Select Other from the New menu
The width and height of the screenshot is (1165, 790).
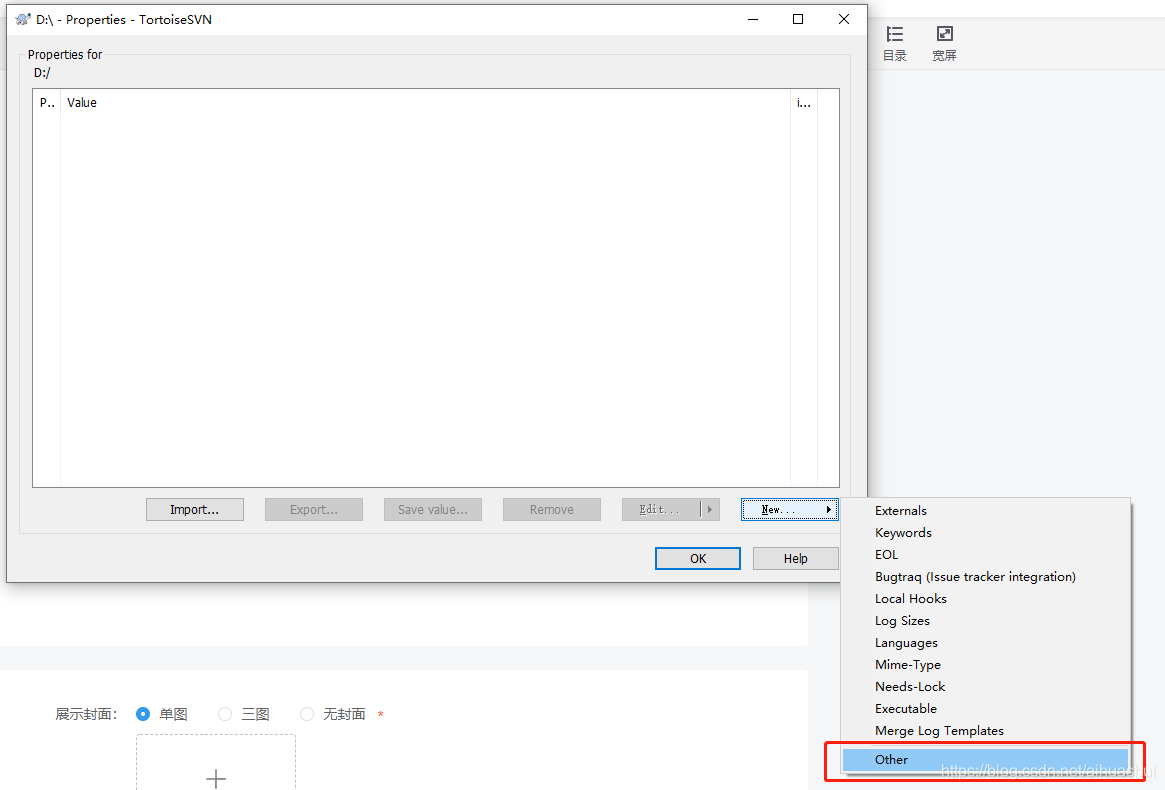(x=986, y=760)
